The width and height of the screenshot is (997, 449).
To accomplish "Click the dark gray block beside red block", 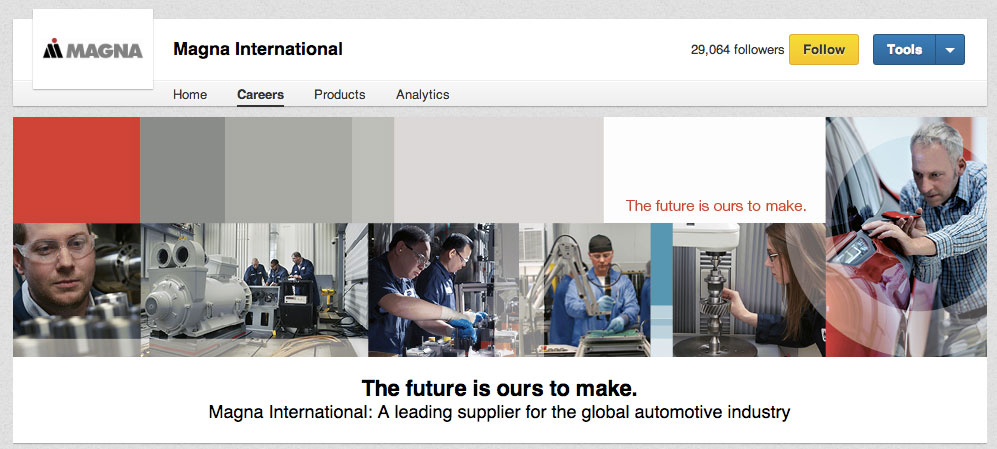I will click(x=182, y=170).
